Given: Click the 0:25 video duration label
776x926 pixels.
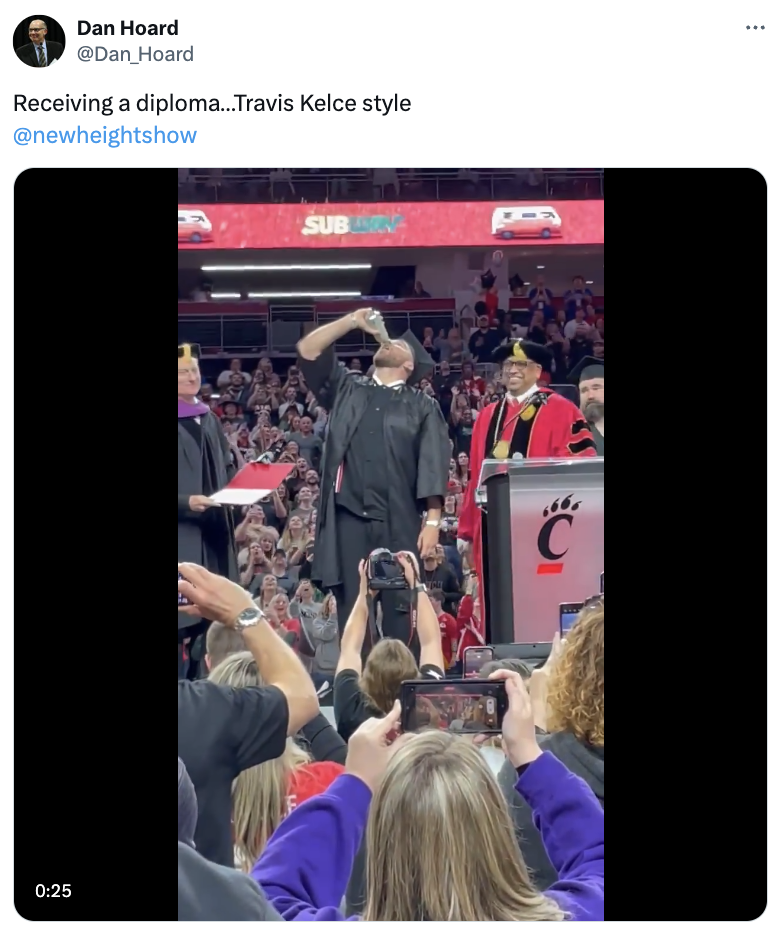Looking at the screenshot, I should pos(53,891).
